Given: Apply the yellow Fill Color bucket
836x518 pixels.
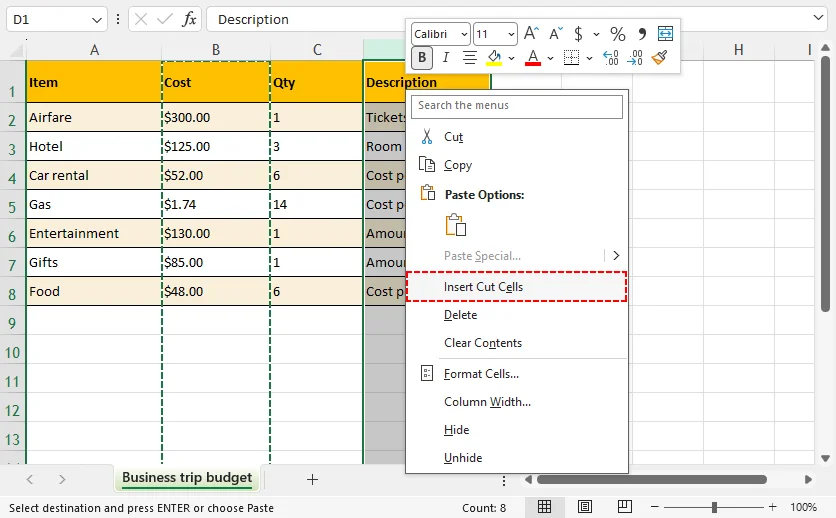Looking at the screenshot, I should (494, 58).
